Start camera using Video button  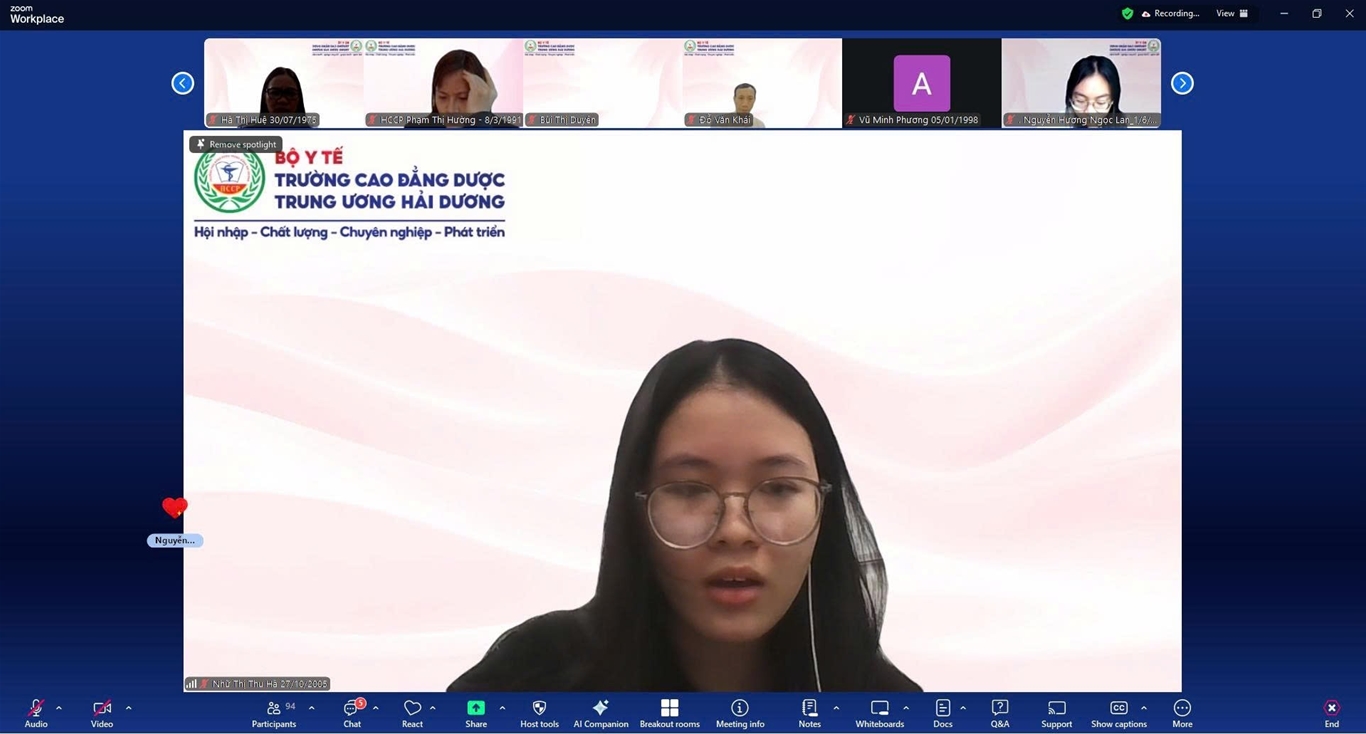coord(102,713)
